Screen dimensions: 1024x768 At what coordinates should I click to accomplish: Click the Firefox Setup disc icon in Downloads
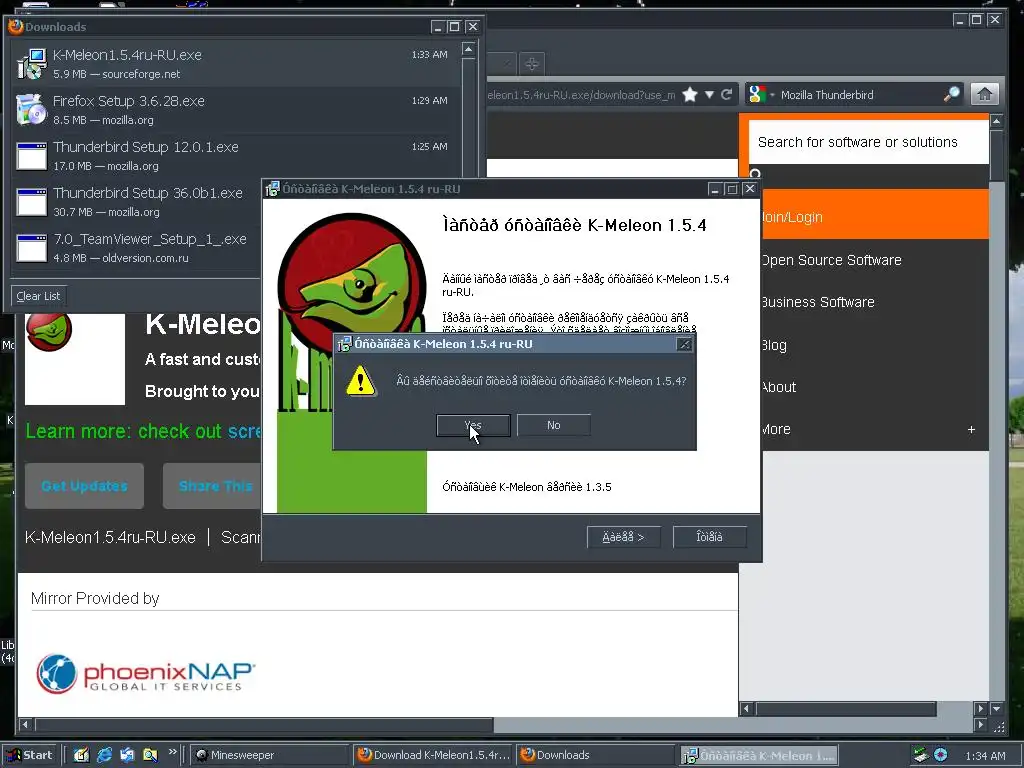click(32, 110)
